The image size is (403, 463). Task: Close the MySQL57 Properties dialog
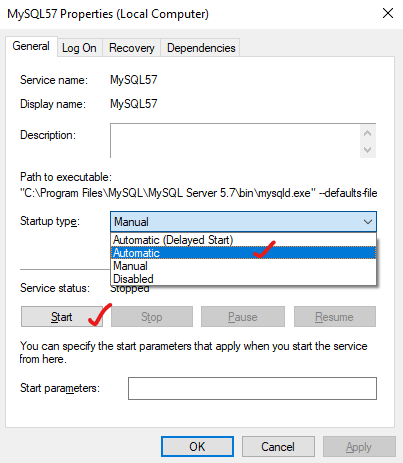pyautogui.click(x=388, y=14)
